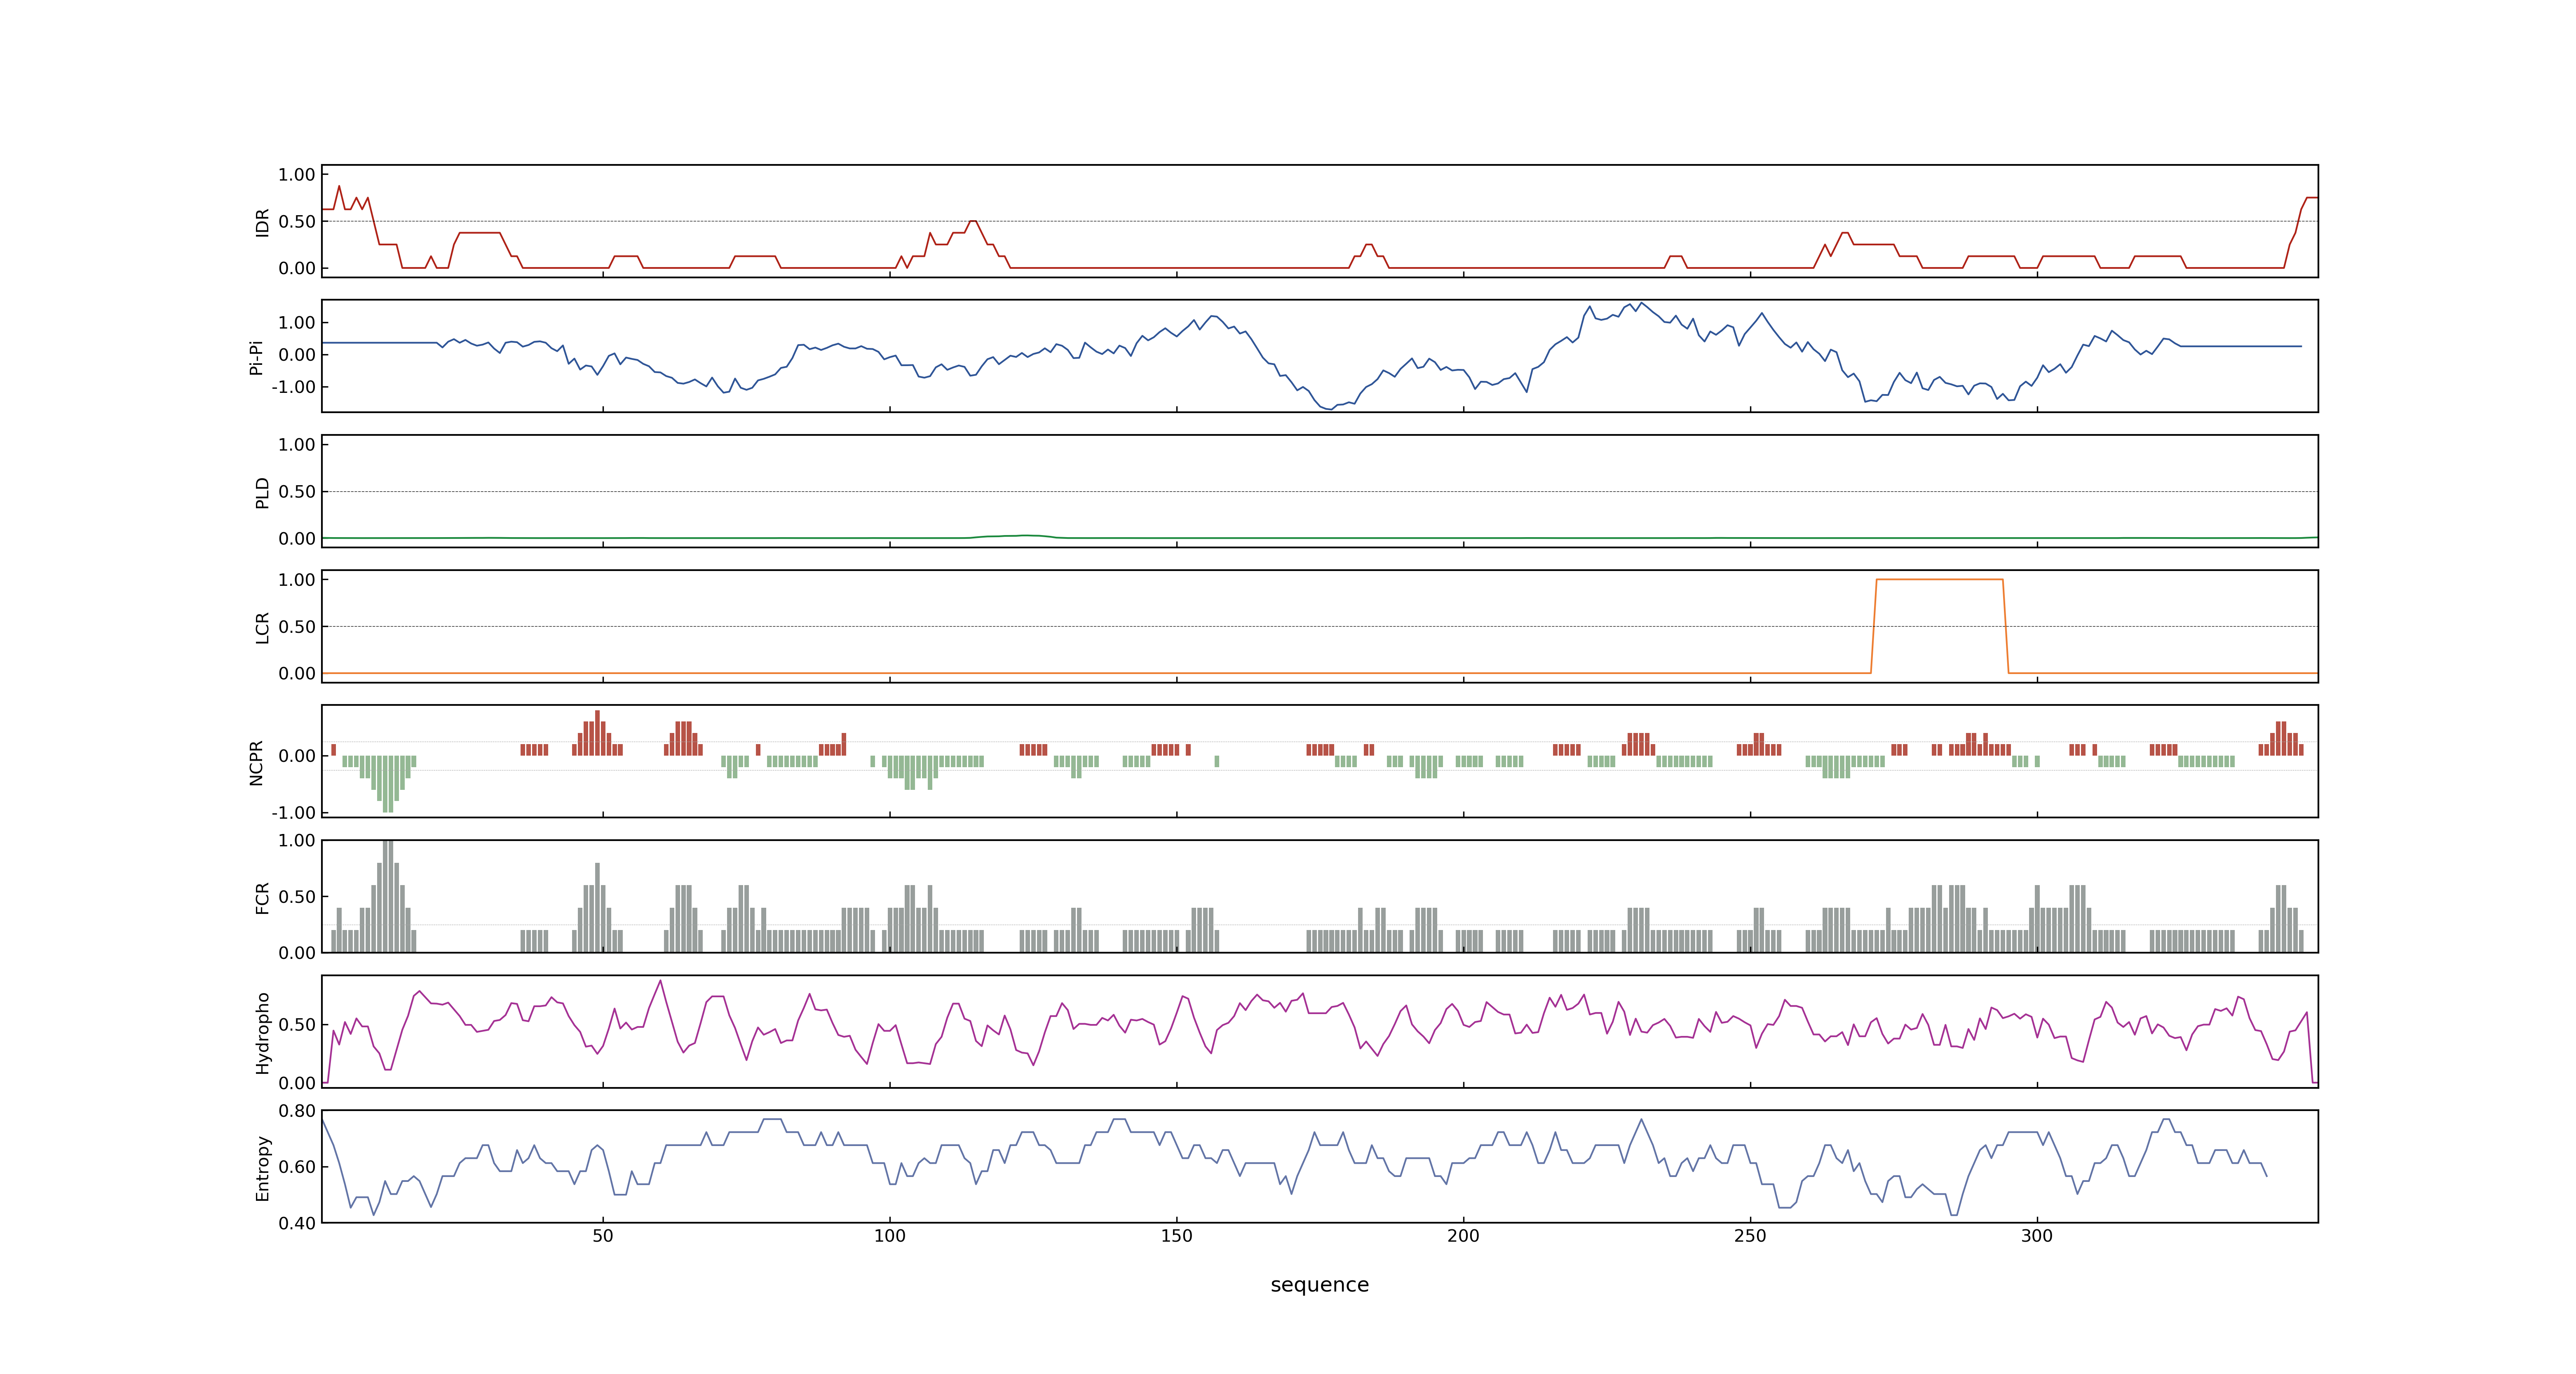Viewport: 2576px width, 1374px height.
Task: Click the 0.50 tick on the Hydropho axis
Action: (297, 1025)
